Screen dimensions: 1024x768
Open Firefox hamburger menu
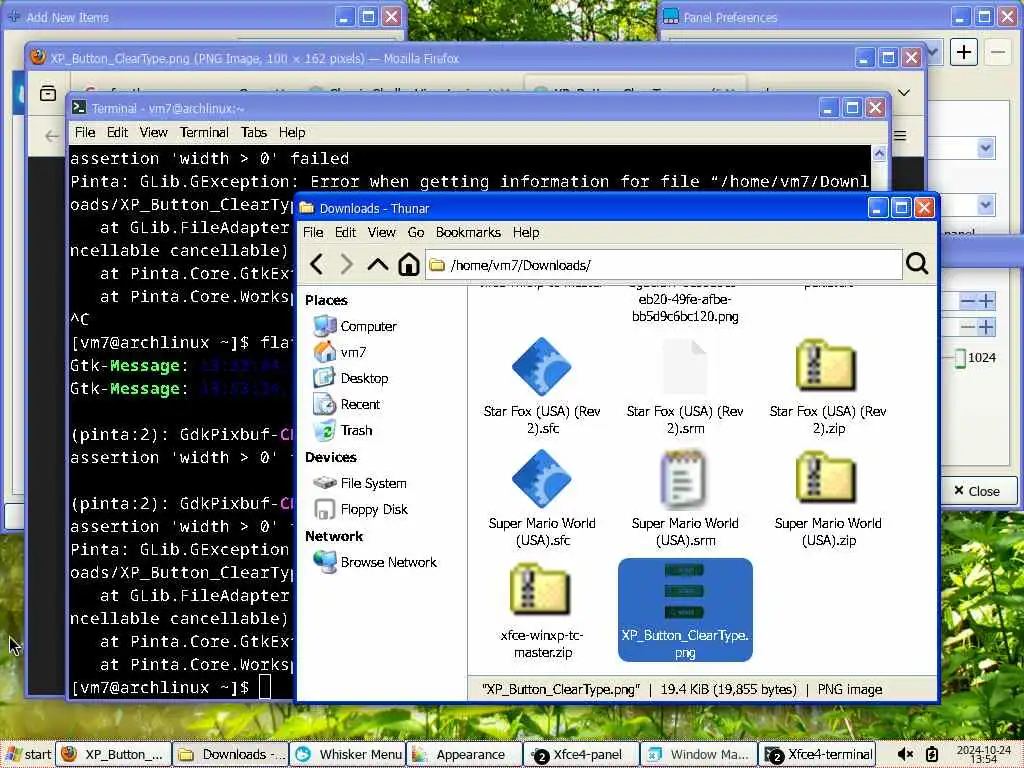900,136
